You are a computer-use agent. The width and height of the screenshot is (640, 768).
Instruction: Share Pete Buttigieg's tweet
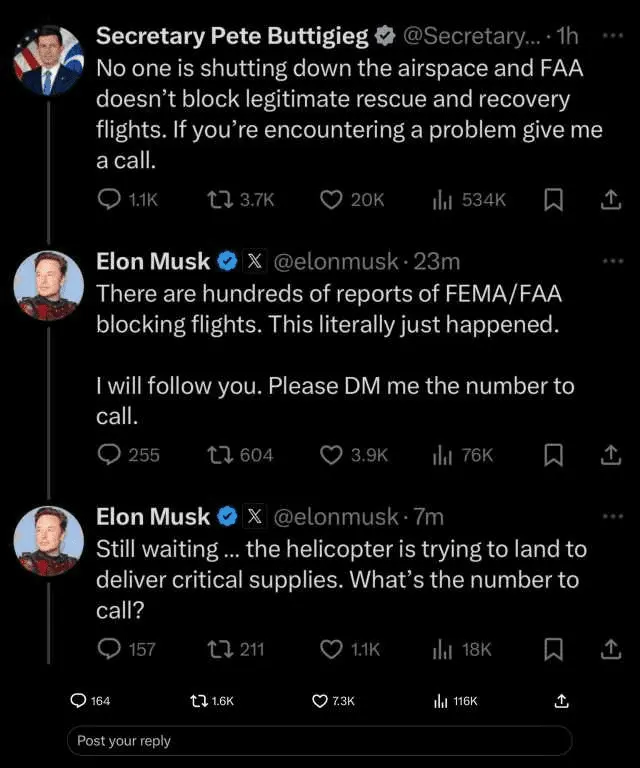click(609, 200)
